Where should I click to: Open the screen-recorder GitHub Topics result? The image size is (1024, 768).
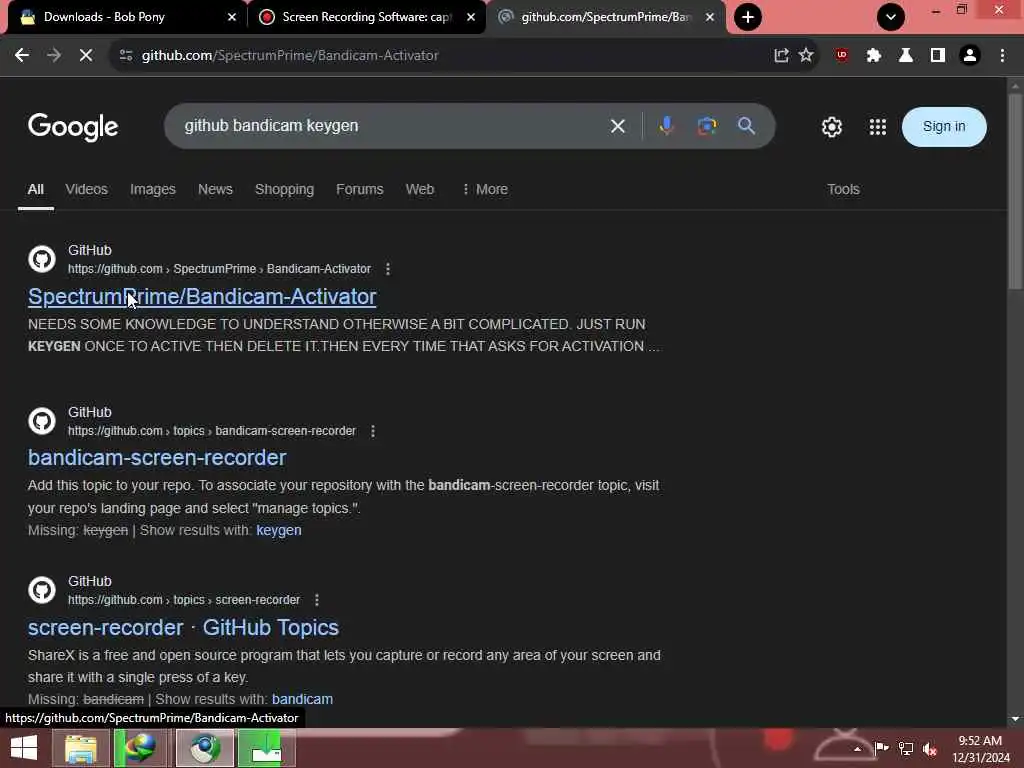pyautogui.click(x=183, y=628)
